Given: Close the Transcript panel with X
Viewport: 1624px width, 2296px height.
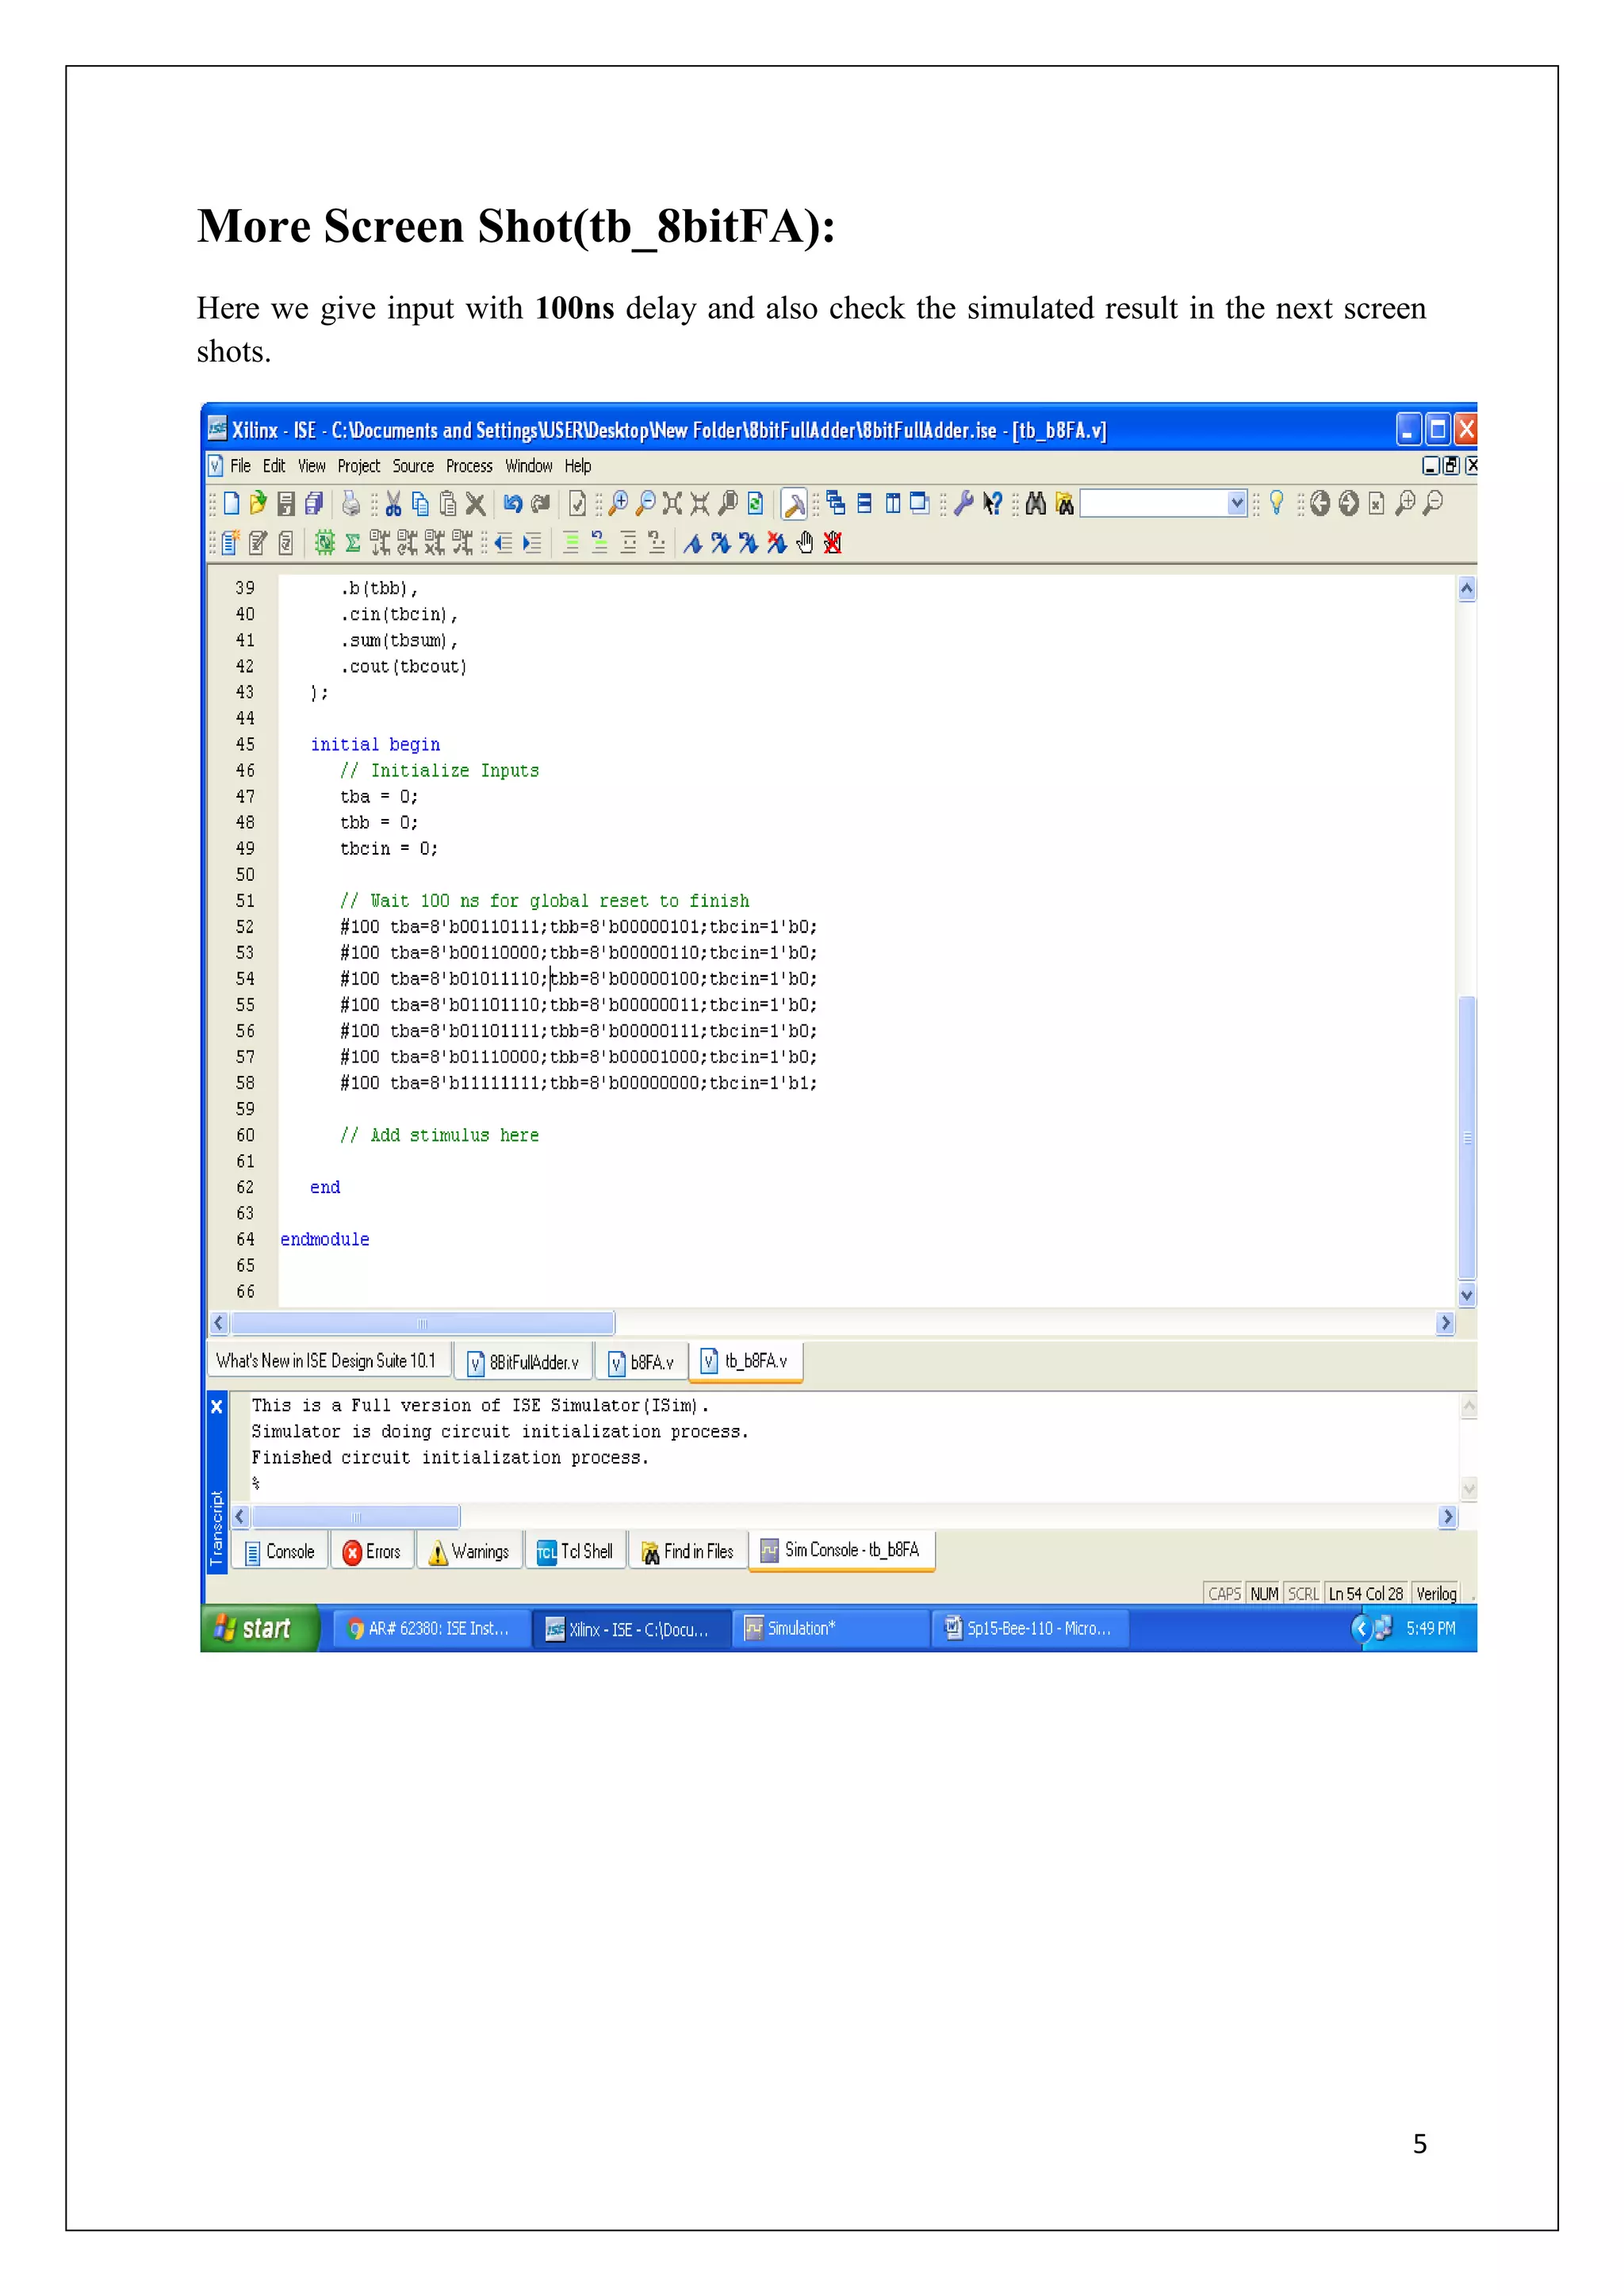Looking at the screenshot, I should [x=216, y=1407].
